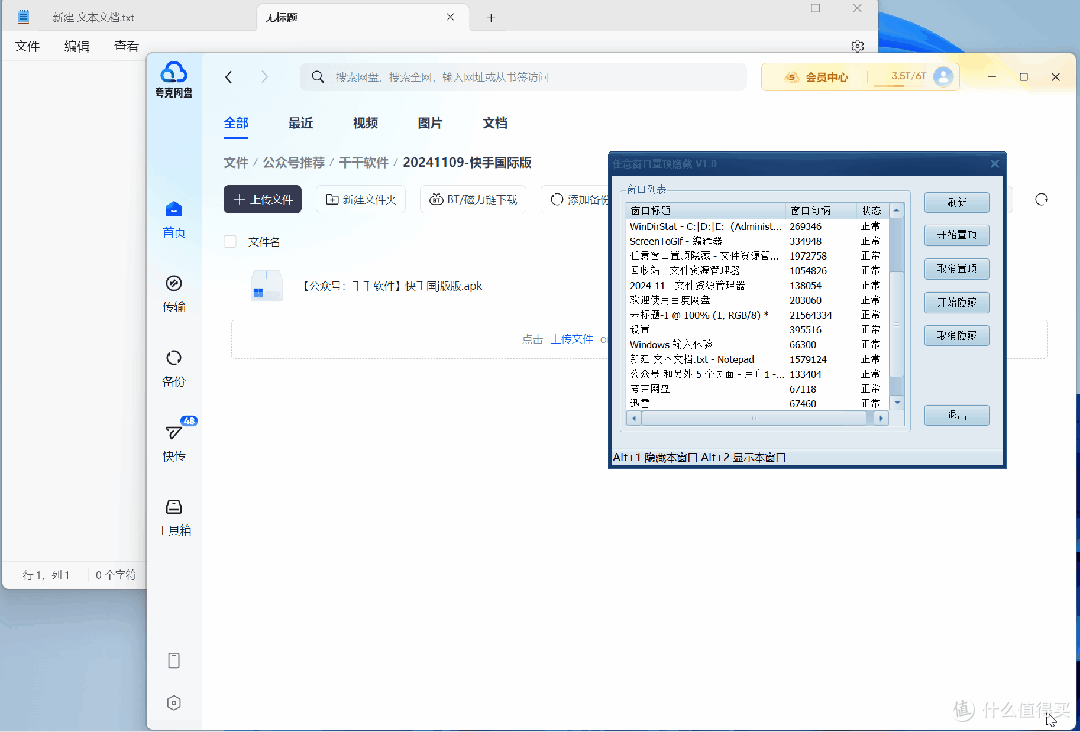Click the 刷新 button in the window tool
The image size is (1080, 732).
957,202
